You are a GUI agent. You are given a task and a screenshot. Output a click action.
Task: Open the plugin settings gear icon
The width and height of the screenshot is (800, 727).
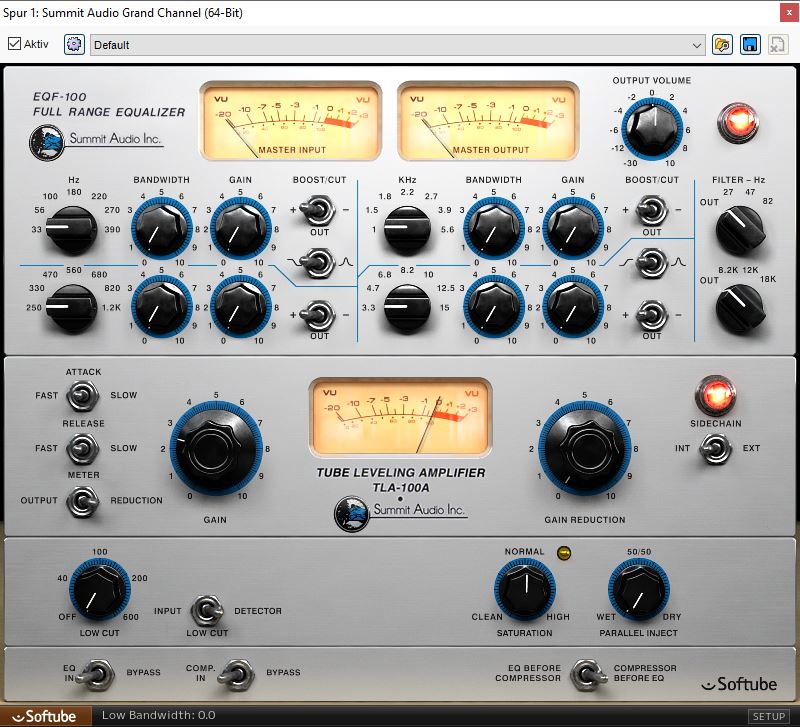coord(74,44)
